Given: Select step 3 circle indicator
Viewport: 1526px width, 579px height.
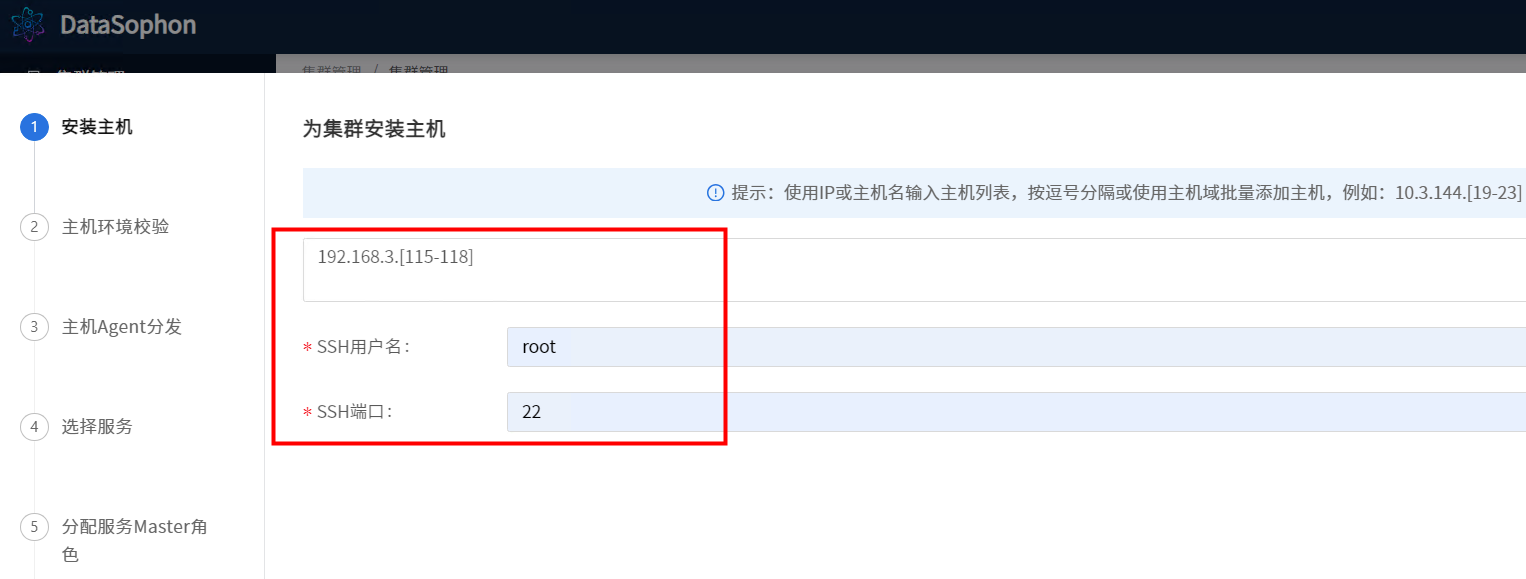Looking at the screenshot, I should pyautogui.click(x=34, y=327).
